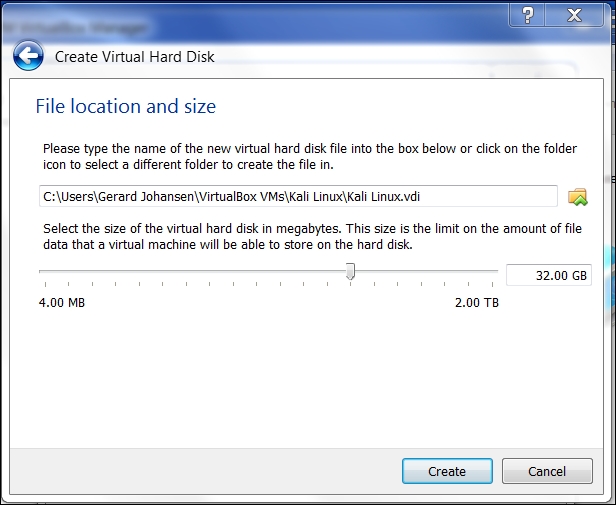Click the slider track's far left end
The height and width of the screenshot is (505, 616).
[x=42, y=271]
